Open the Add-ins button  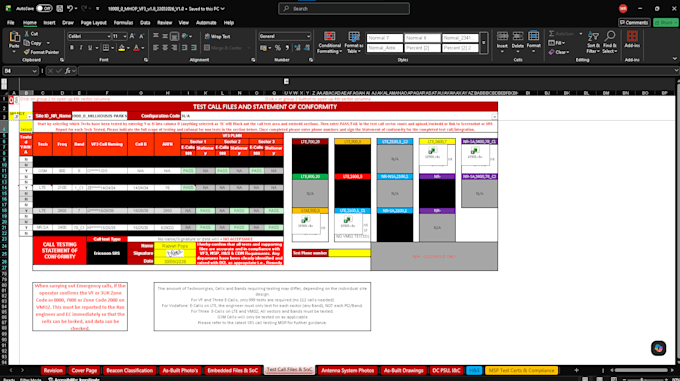point(632,40)
